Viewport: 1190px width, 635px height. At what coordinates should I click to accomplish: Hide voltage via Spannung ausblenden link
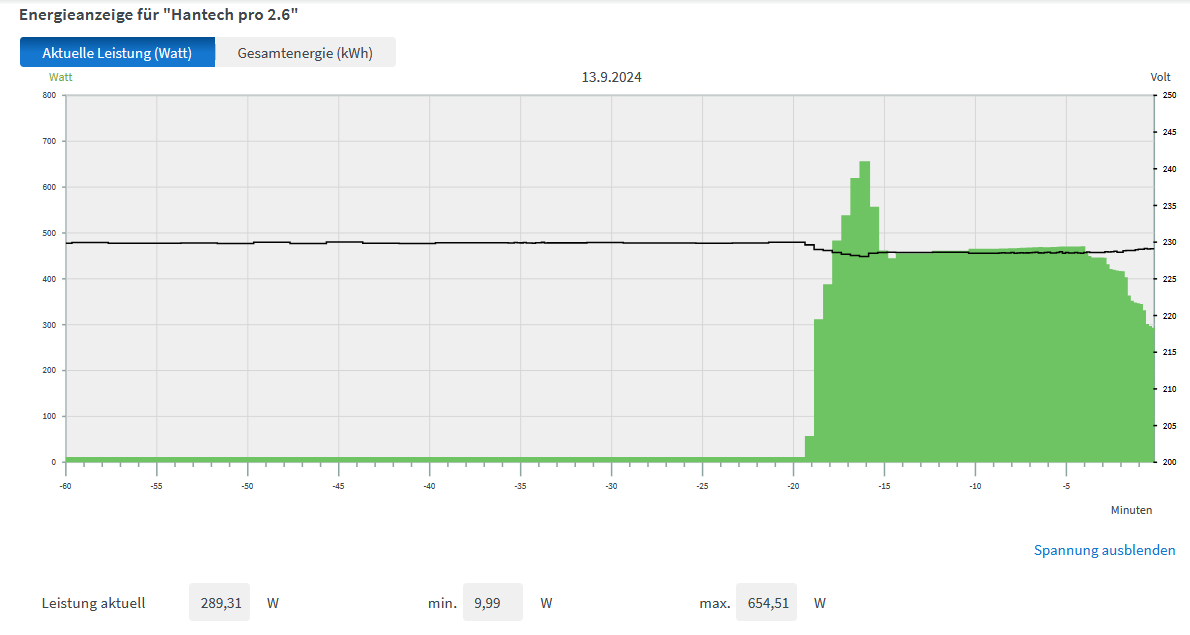point(1104,550)
